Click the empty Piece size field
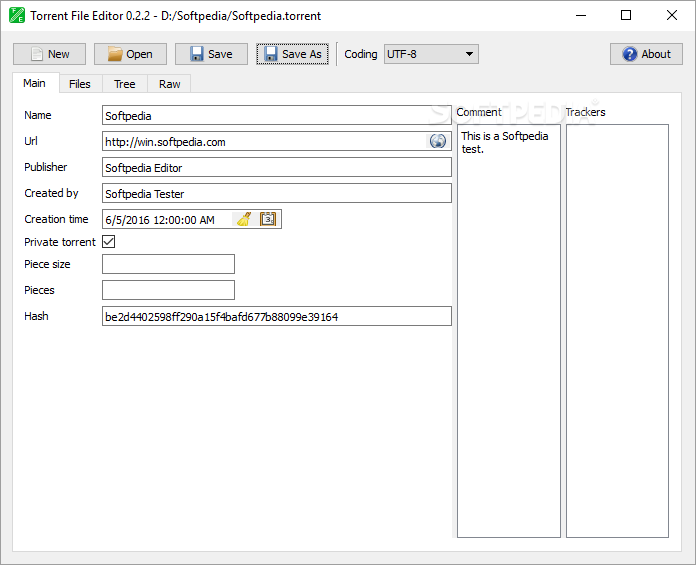 click(x=168, y=264)
